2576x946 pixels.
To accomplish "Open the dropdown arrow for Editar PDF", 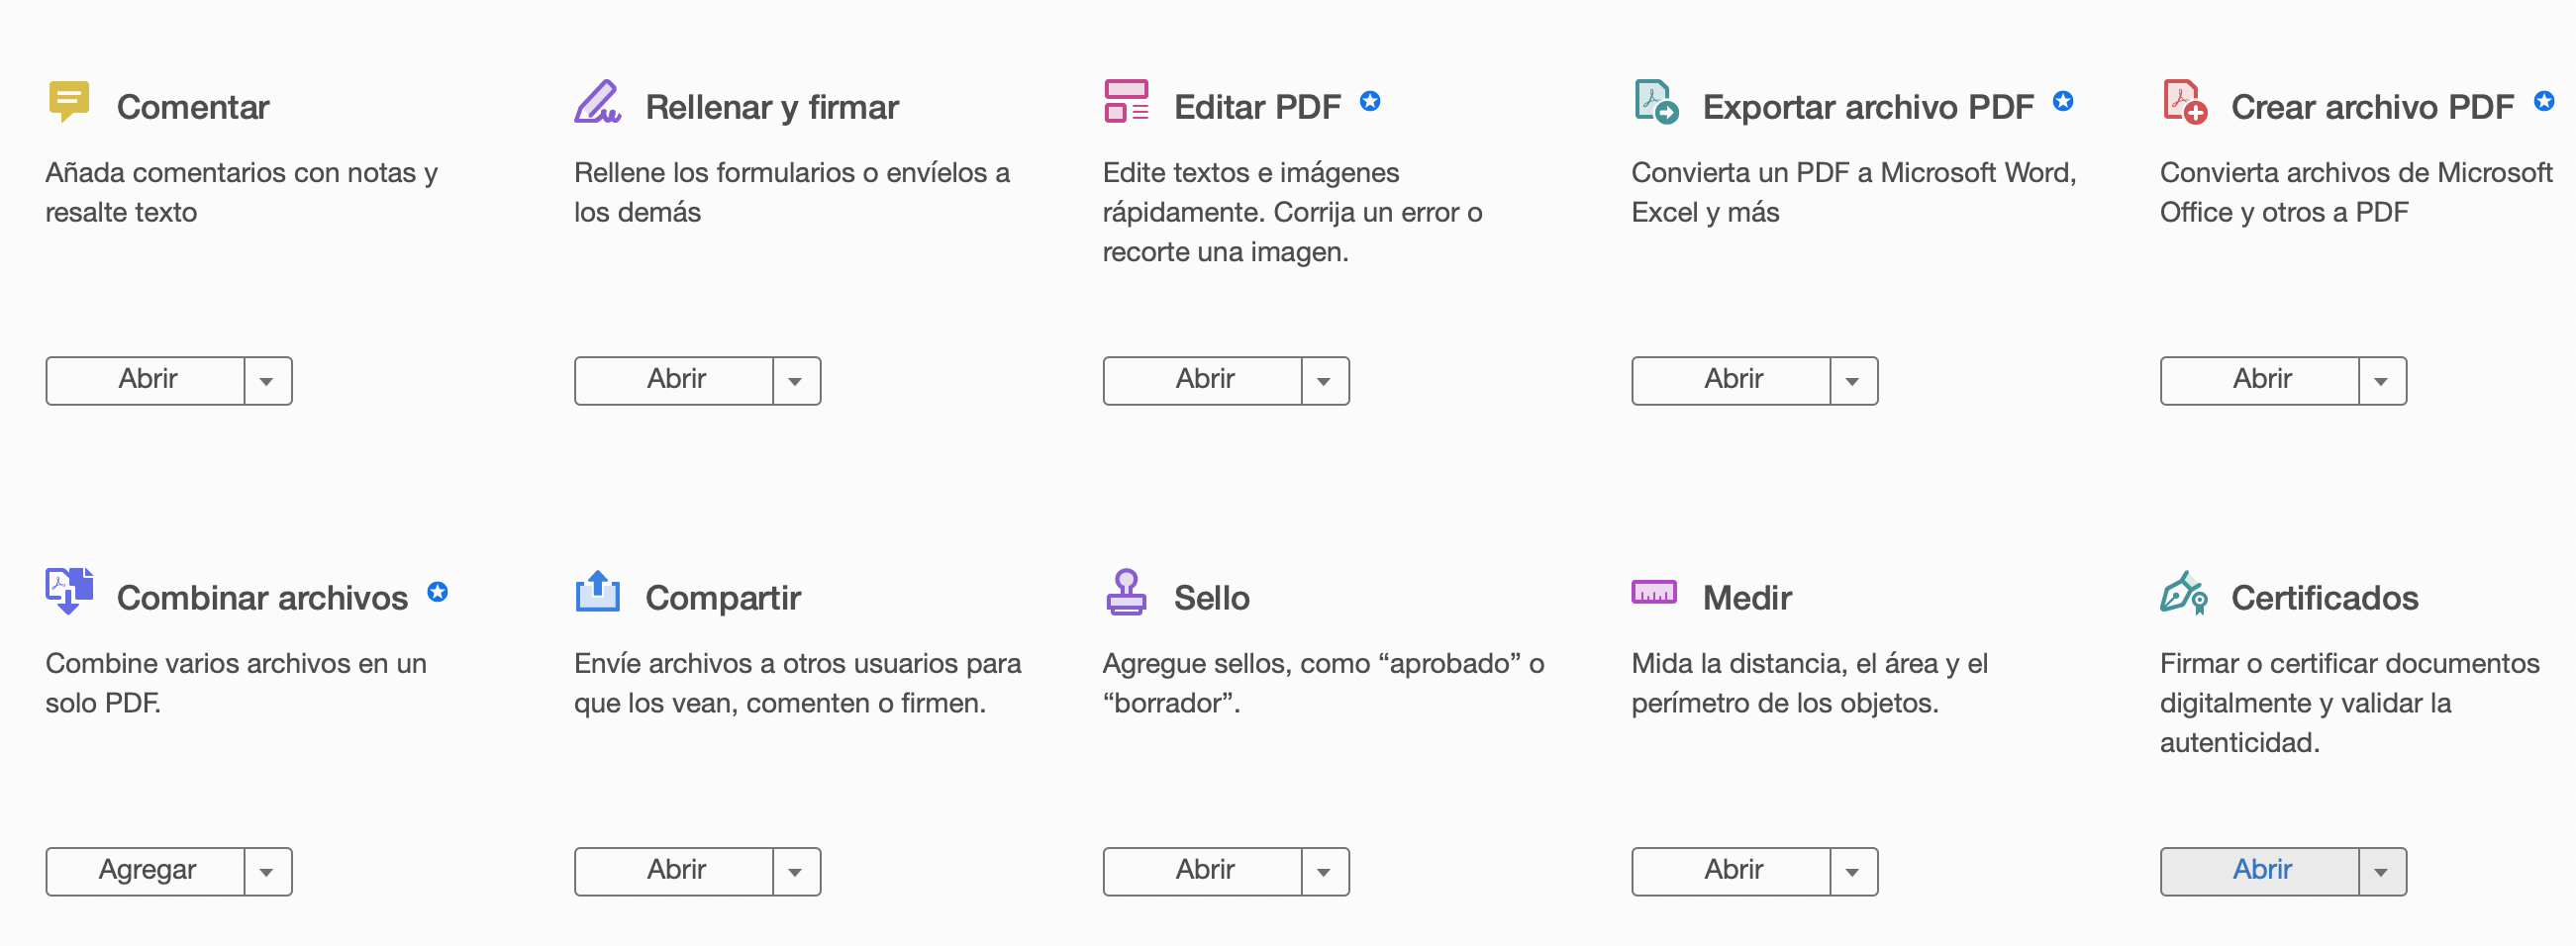I will pos(1324,381).
